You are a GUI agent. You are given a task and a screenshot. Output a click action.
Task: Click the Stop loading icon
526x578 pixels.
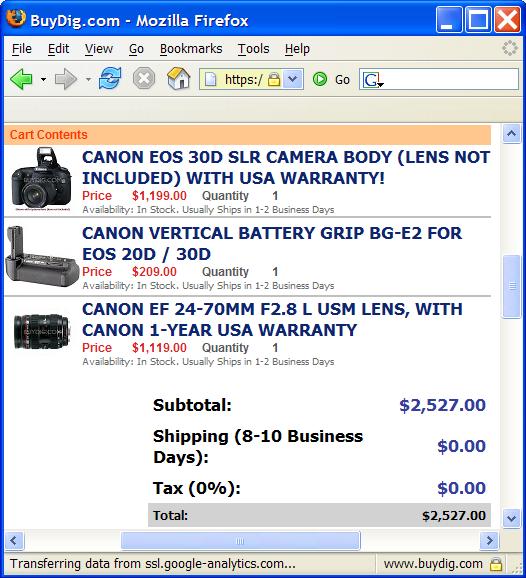pyautogui.click(x=144, y=79)
